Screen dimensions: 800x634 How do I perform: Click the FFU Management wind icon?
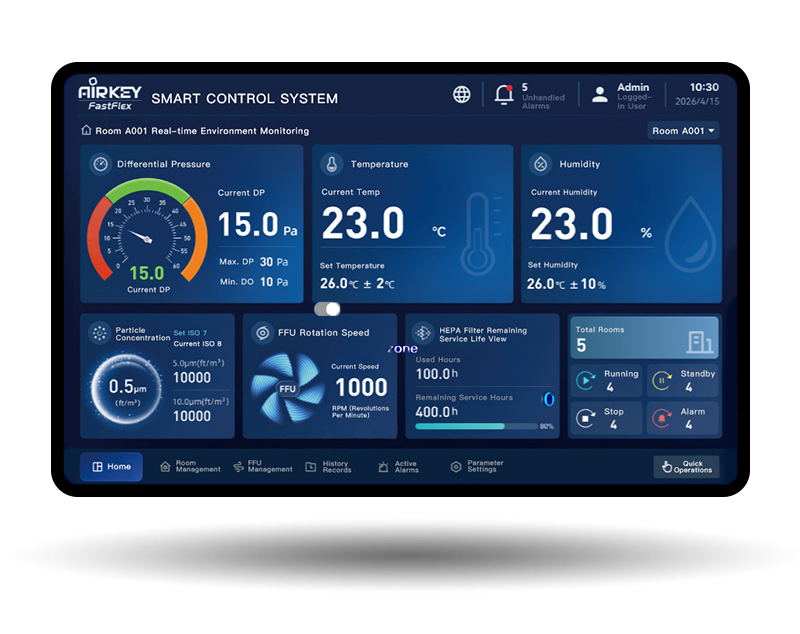pos(238,467)
